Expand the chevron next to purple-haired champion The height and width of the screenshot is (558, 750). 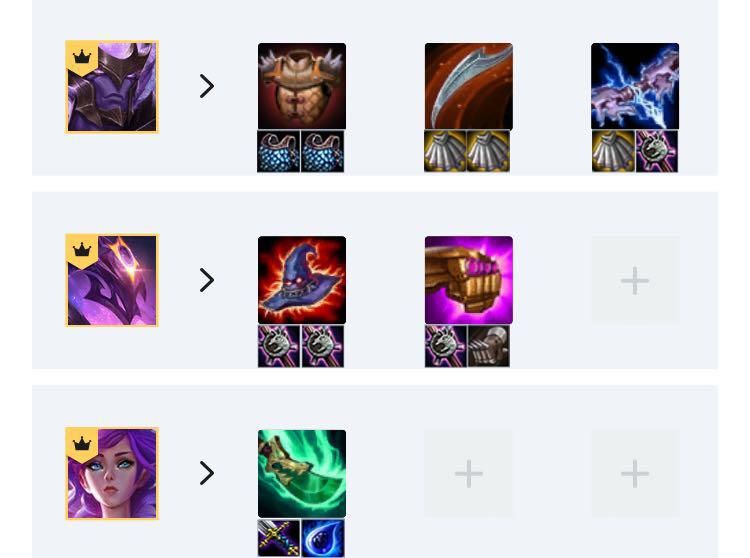207,473
